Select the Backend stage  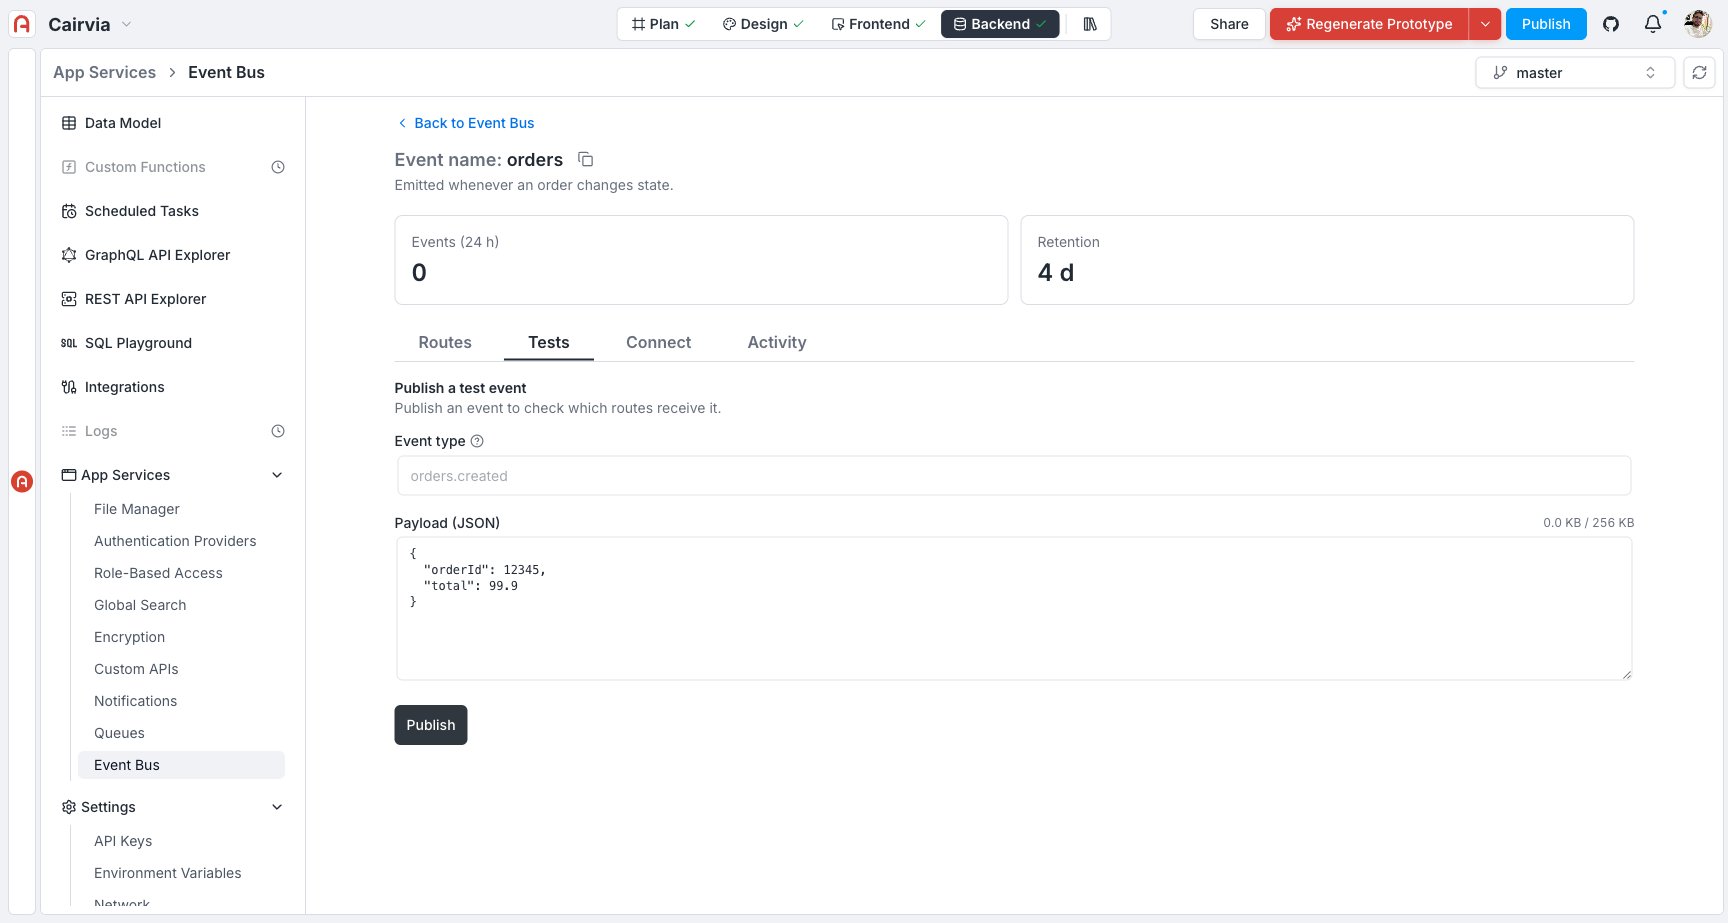click(1000, 24)
